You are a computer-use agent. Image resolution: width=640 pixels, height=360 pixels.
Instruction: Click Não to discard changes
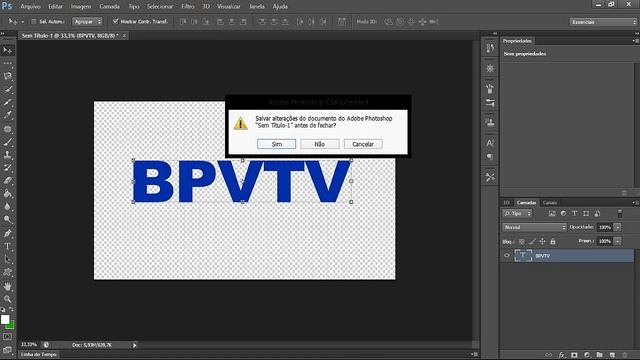click(x=320, y=144)
